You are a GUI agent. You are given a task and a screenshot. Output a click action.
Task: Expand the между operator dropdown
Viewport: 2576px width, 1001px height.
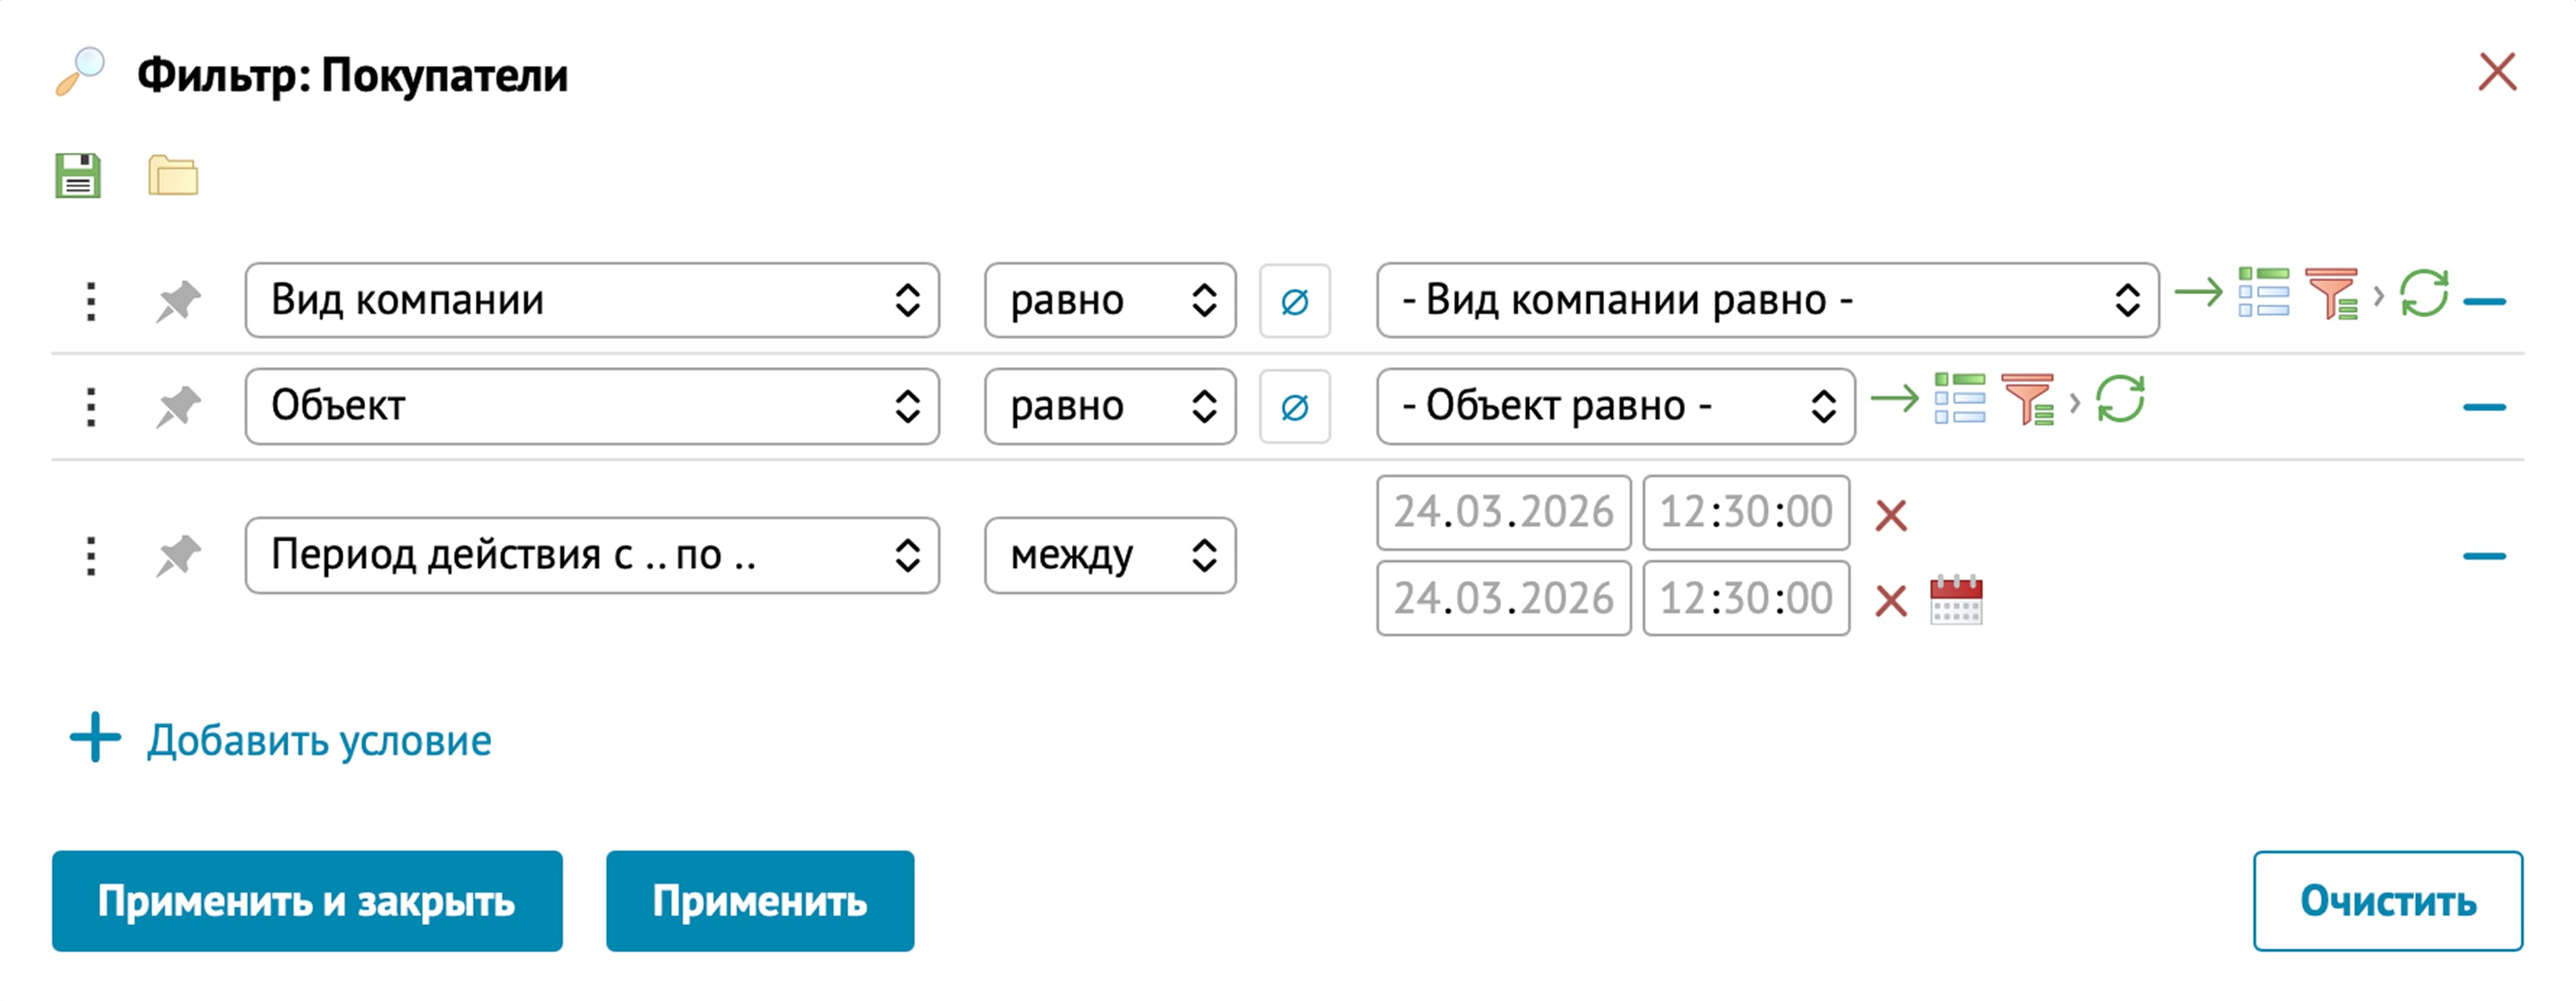tap(1110, 556)
